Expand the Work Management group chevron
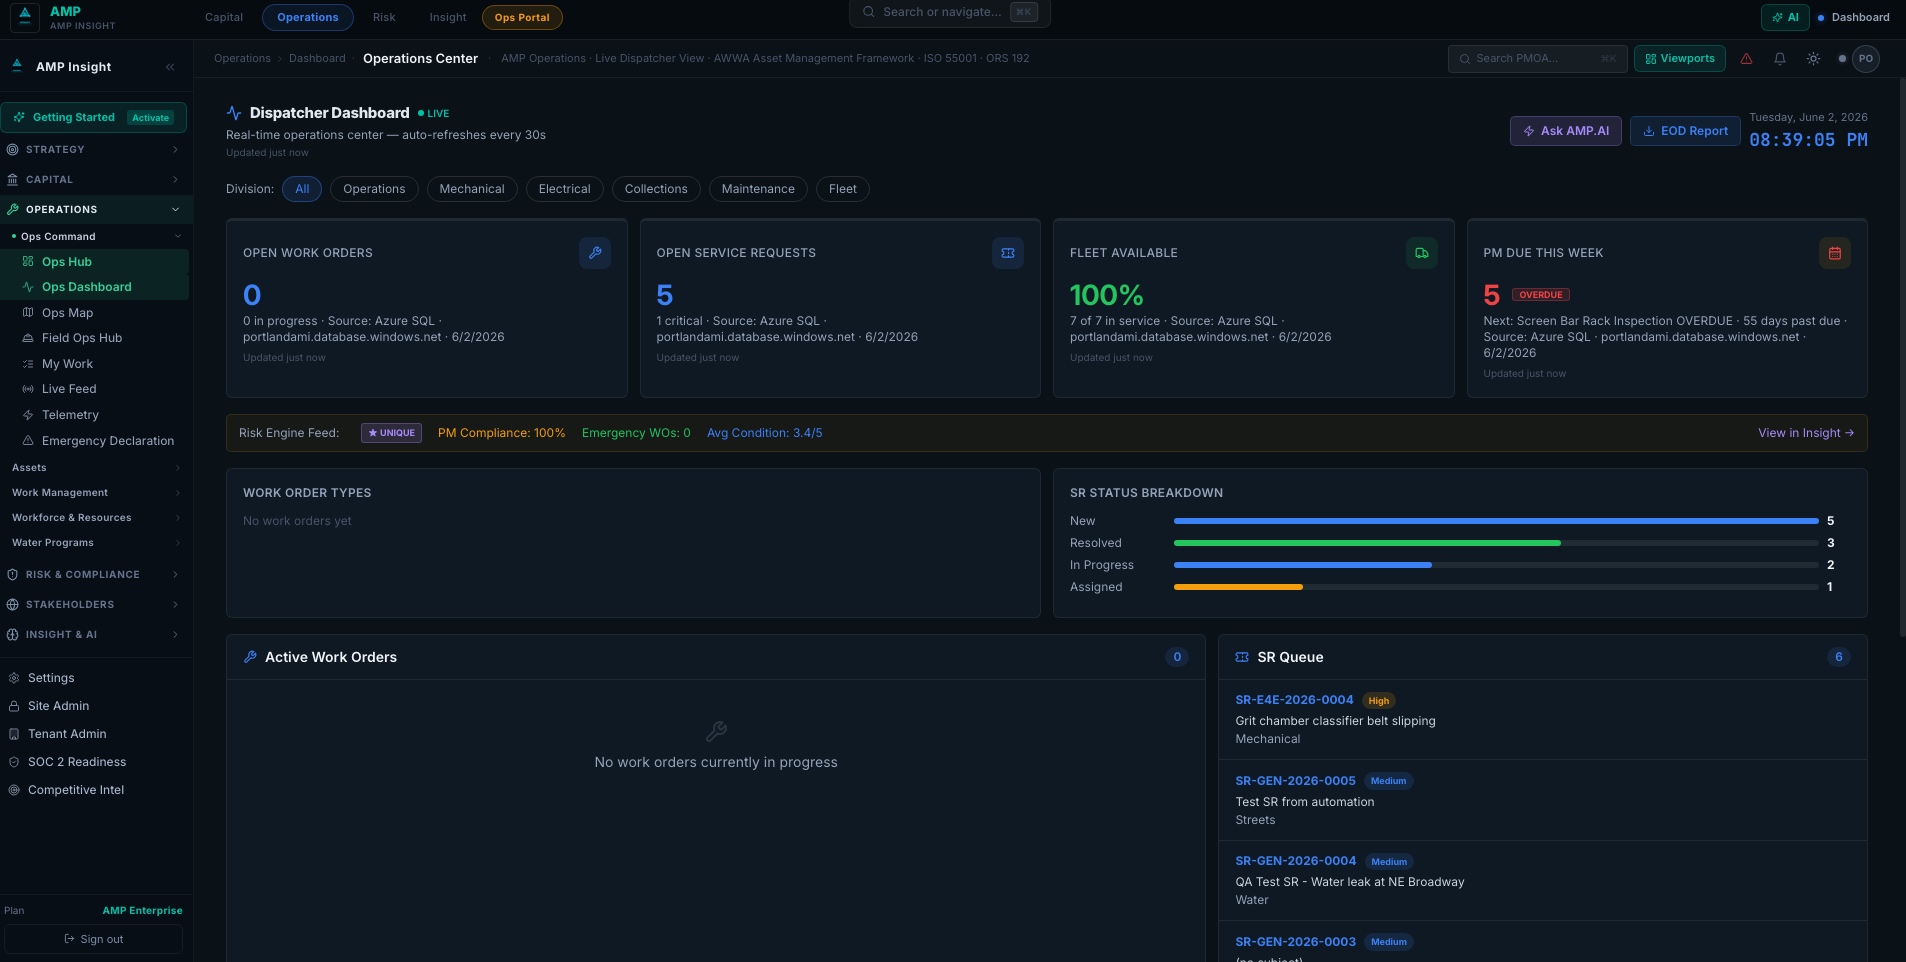This screenshot has width=1906, height=962. [178, 493]
